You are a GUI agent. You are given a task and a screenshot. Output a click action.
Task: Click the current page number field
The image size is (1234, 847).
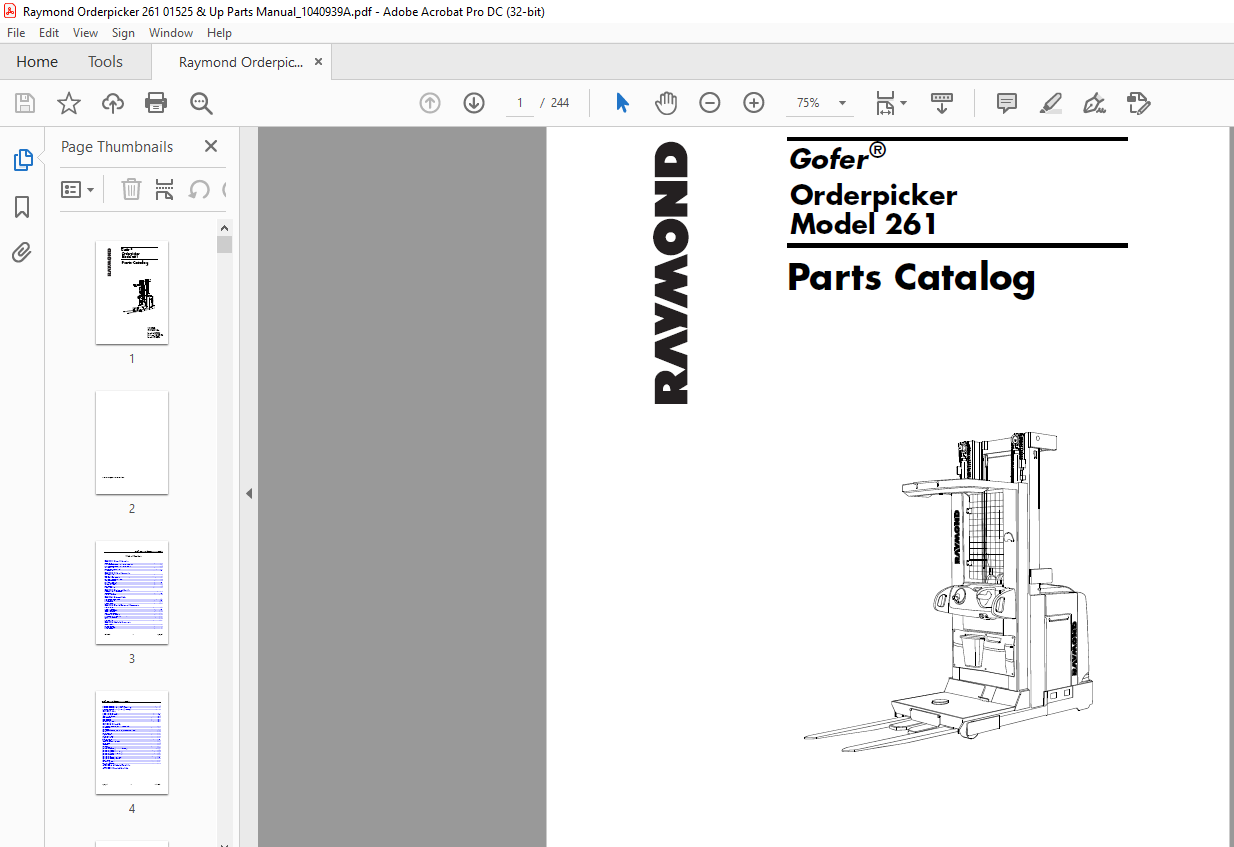click(520, 103)
